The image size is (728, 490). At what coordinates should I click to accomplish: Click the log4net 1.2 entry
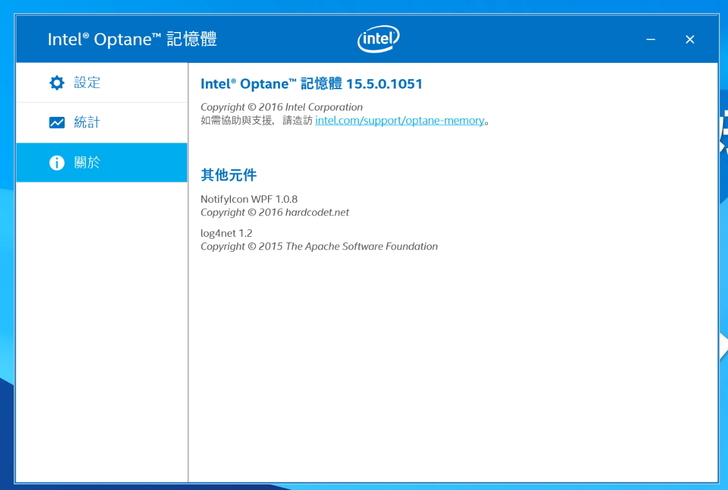click(x=226, y=233)
